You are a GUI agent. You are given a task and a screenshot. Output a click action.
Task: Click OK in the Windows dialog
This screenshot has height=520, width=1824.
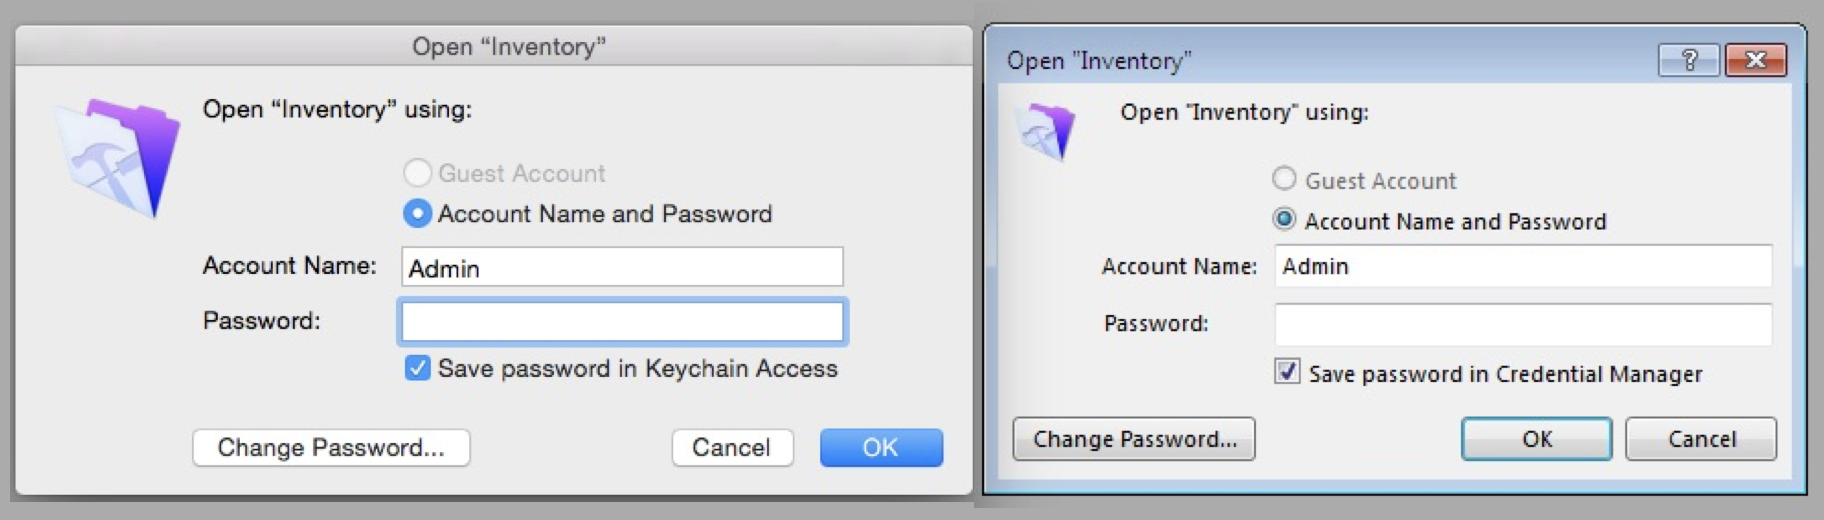pos(1537,439)
